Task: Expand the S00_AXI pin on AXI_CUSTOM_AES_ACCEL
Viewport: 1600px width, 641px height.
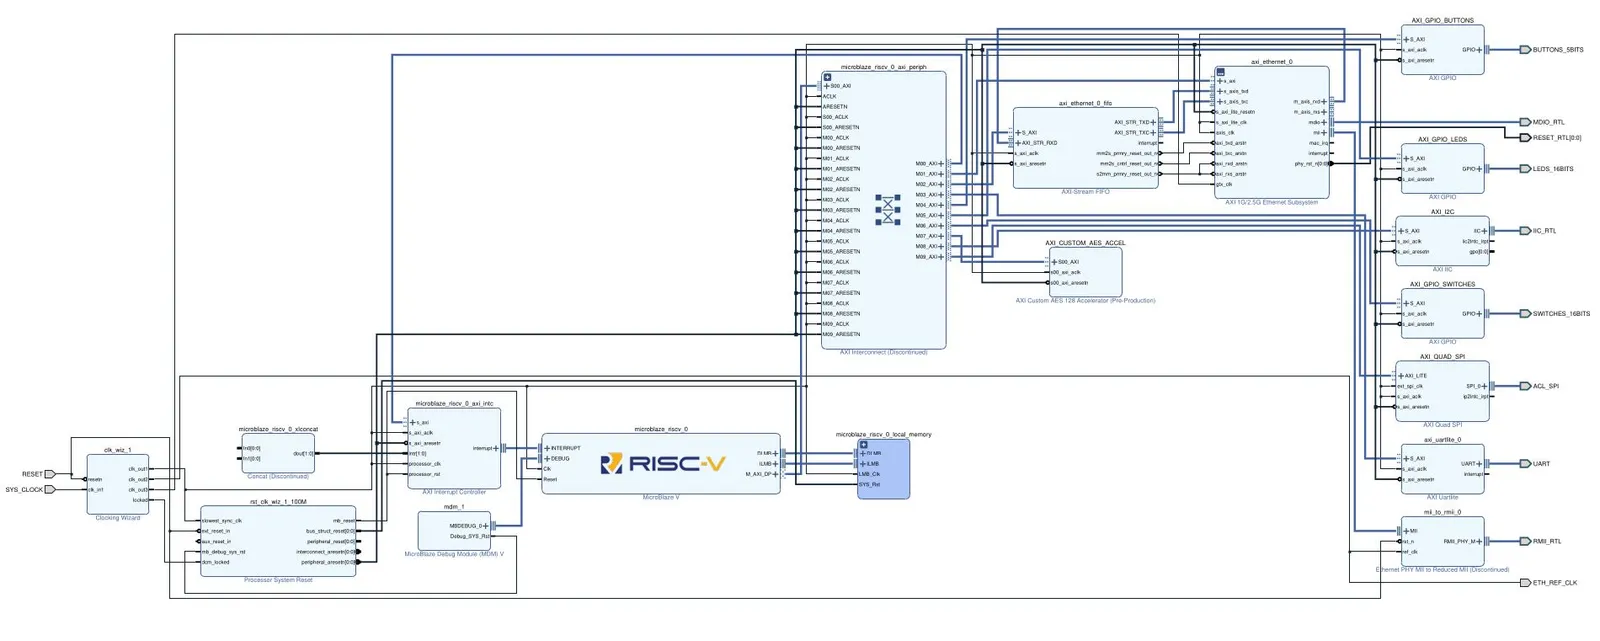Action: pos(1054,262)
